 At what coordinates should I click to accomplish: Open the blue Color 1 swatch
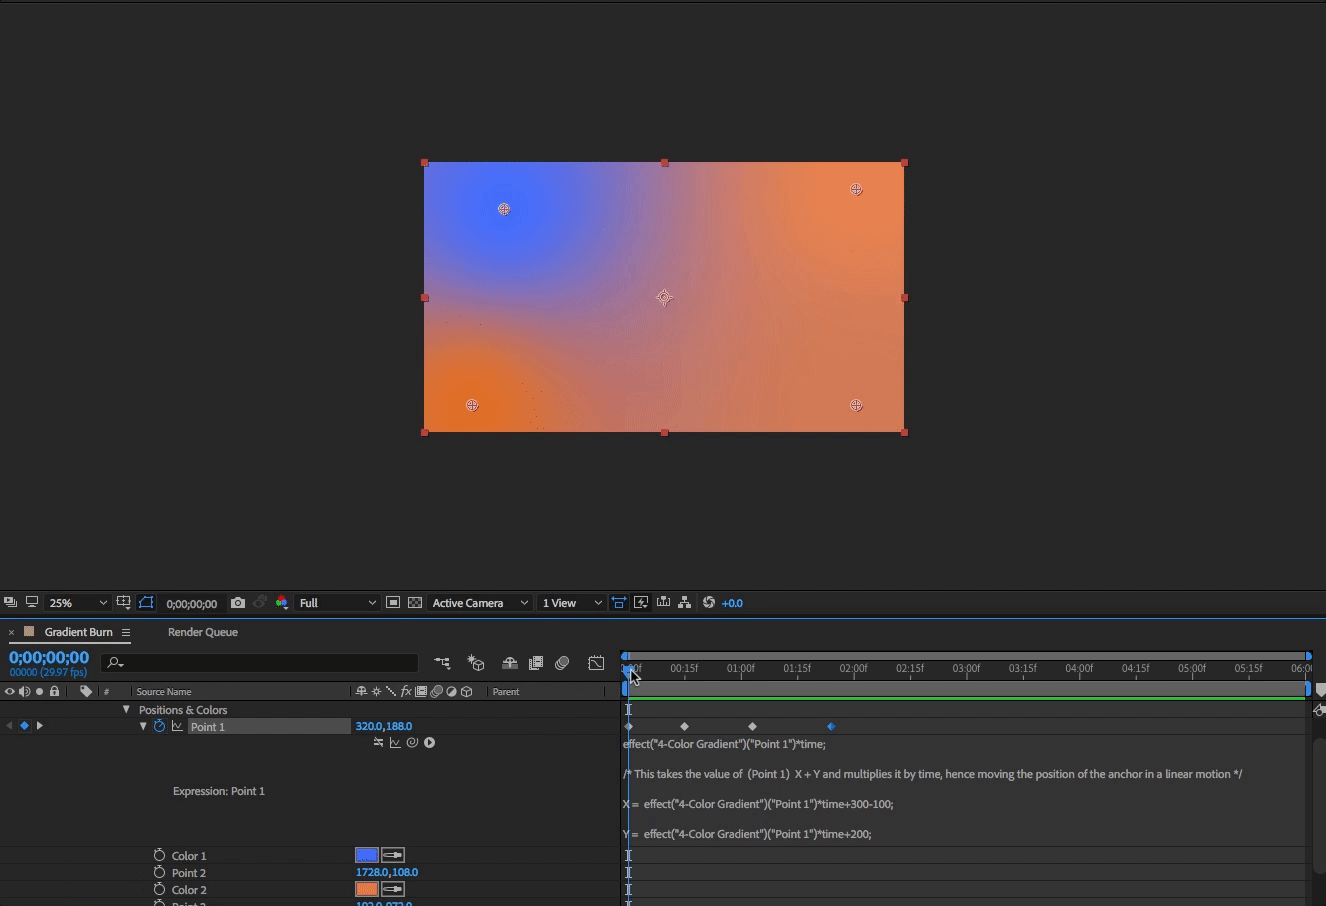[367, 855]
